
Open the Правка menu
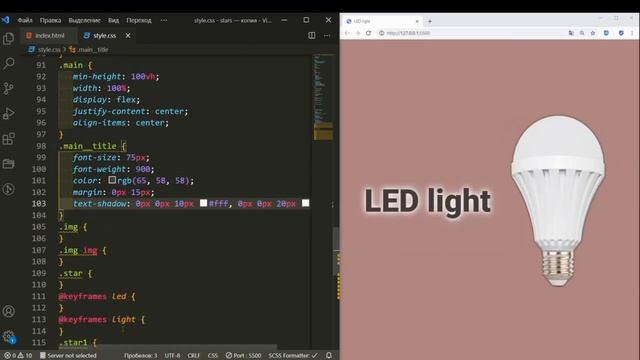pyautogui.click(x=50, y=20)
